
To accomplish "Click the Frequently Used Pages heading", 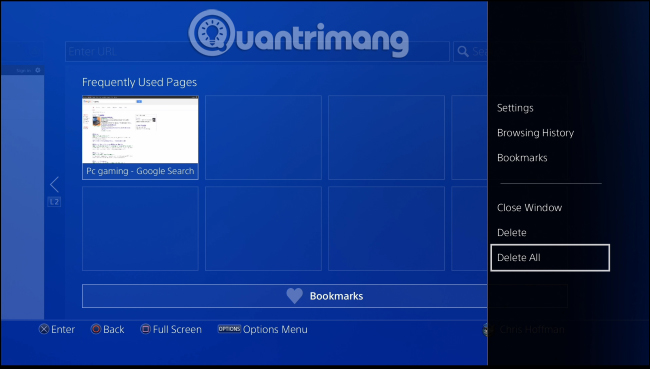I will [139, 82].
